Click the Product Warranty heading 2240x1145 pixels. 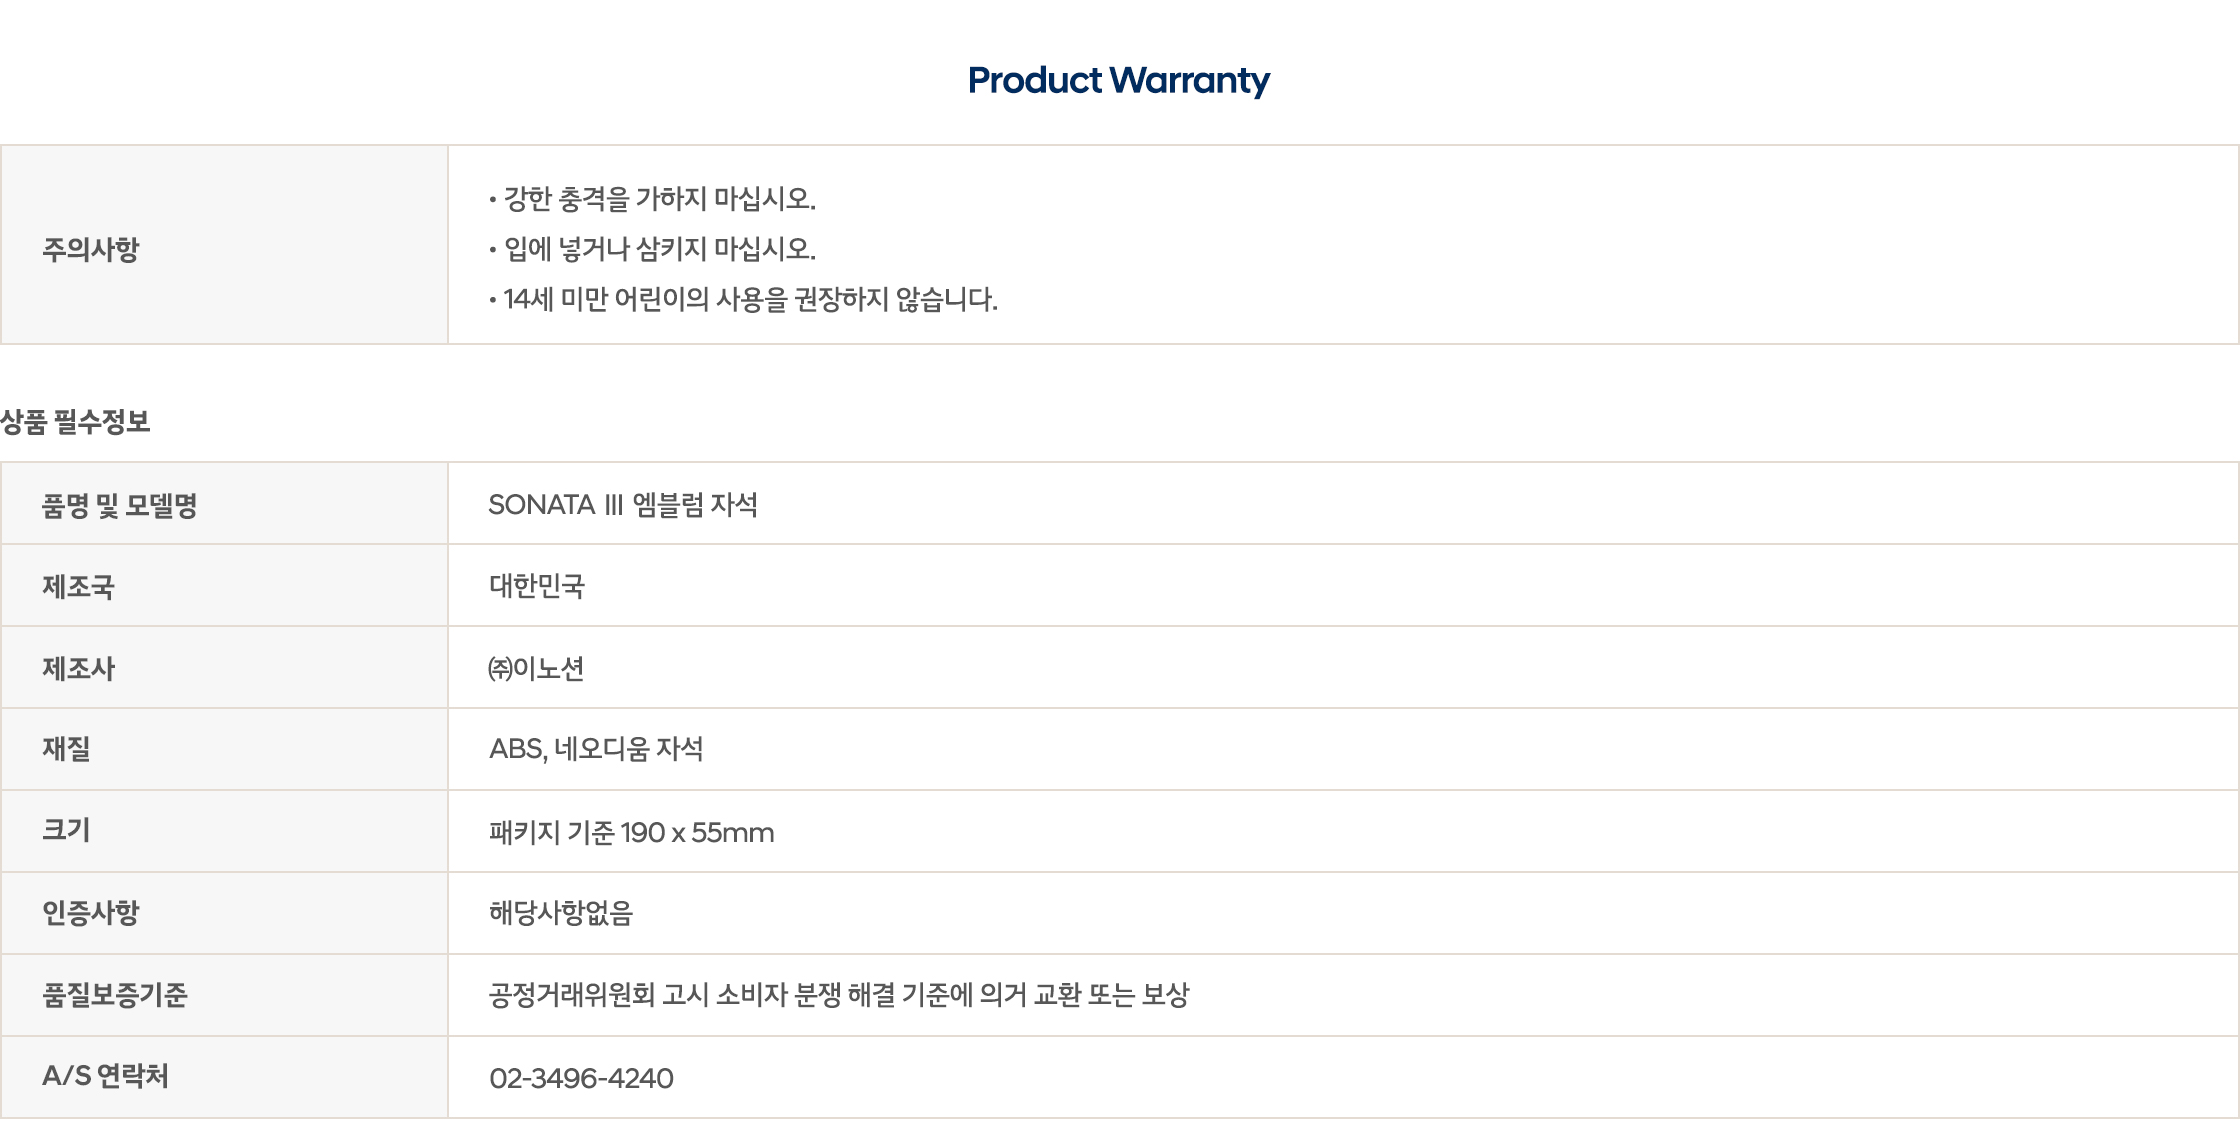click(x=1118, y=80)
